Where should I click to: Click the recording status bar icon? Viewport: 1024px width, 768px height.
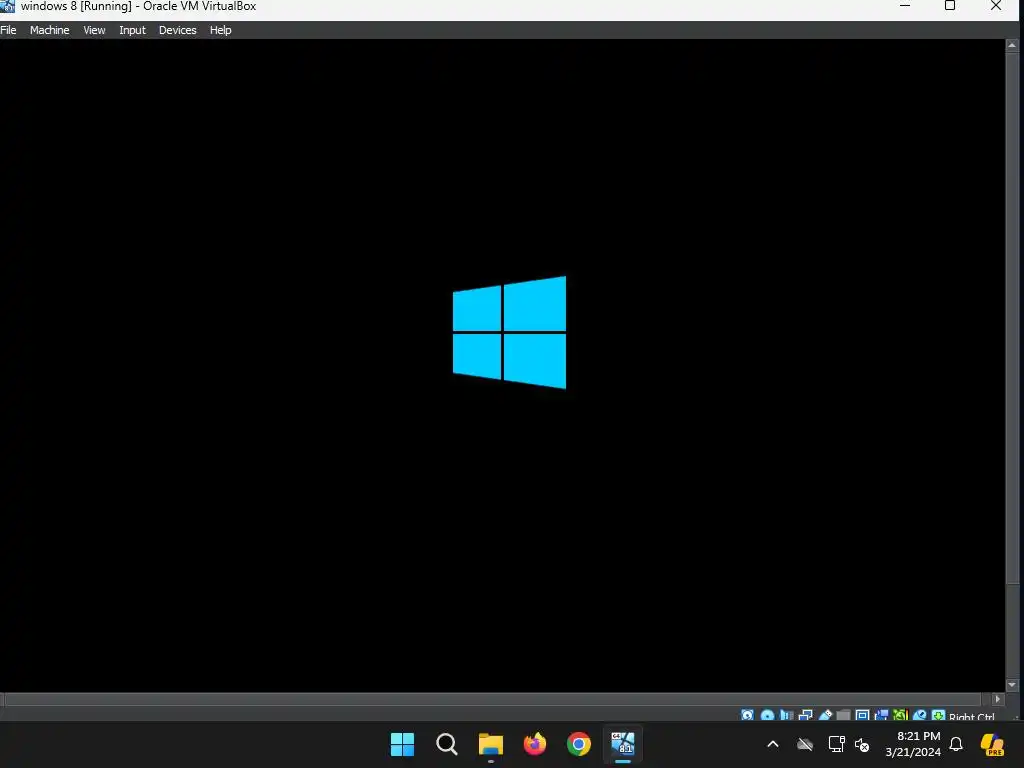coord(882,716)
